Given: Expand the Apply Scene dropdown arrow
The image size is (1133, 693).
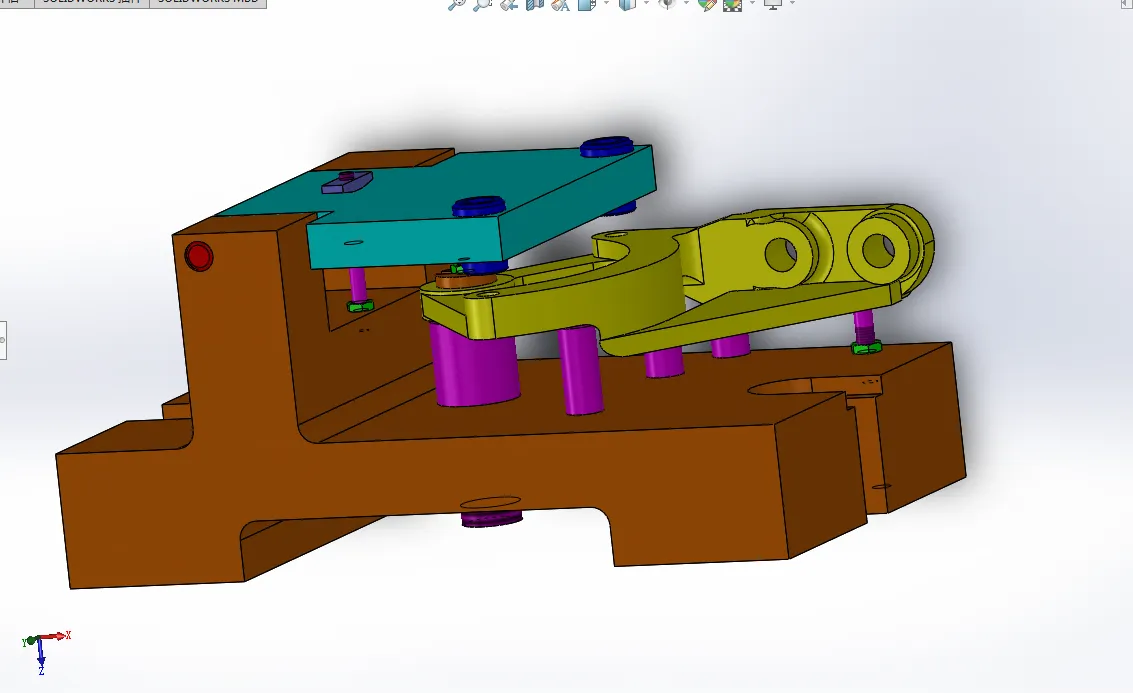Looking at the screenshot, I should 752,4.
